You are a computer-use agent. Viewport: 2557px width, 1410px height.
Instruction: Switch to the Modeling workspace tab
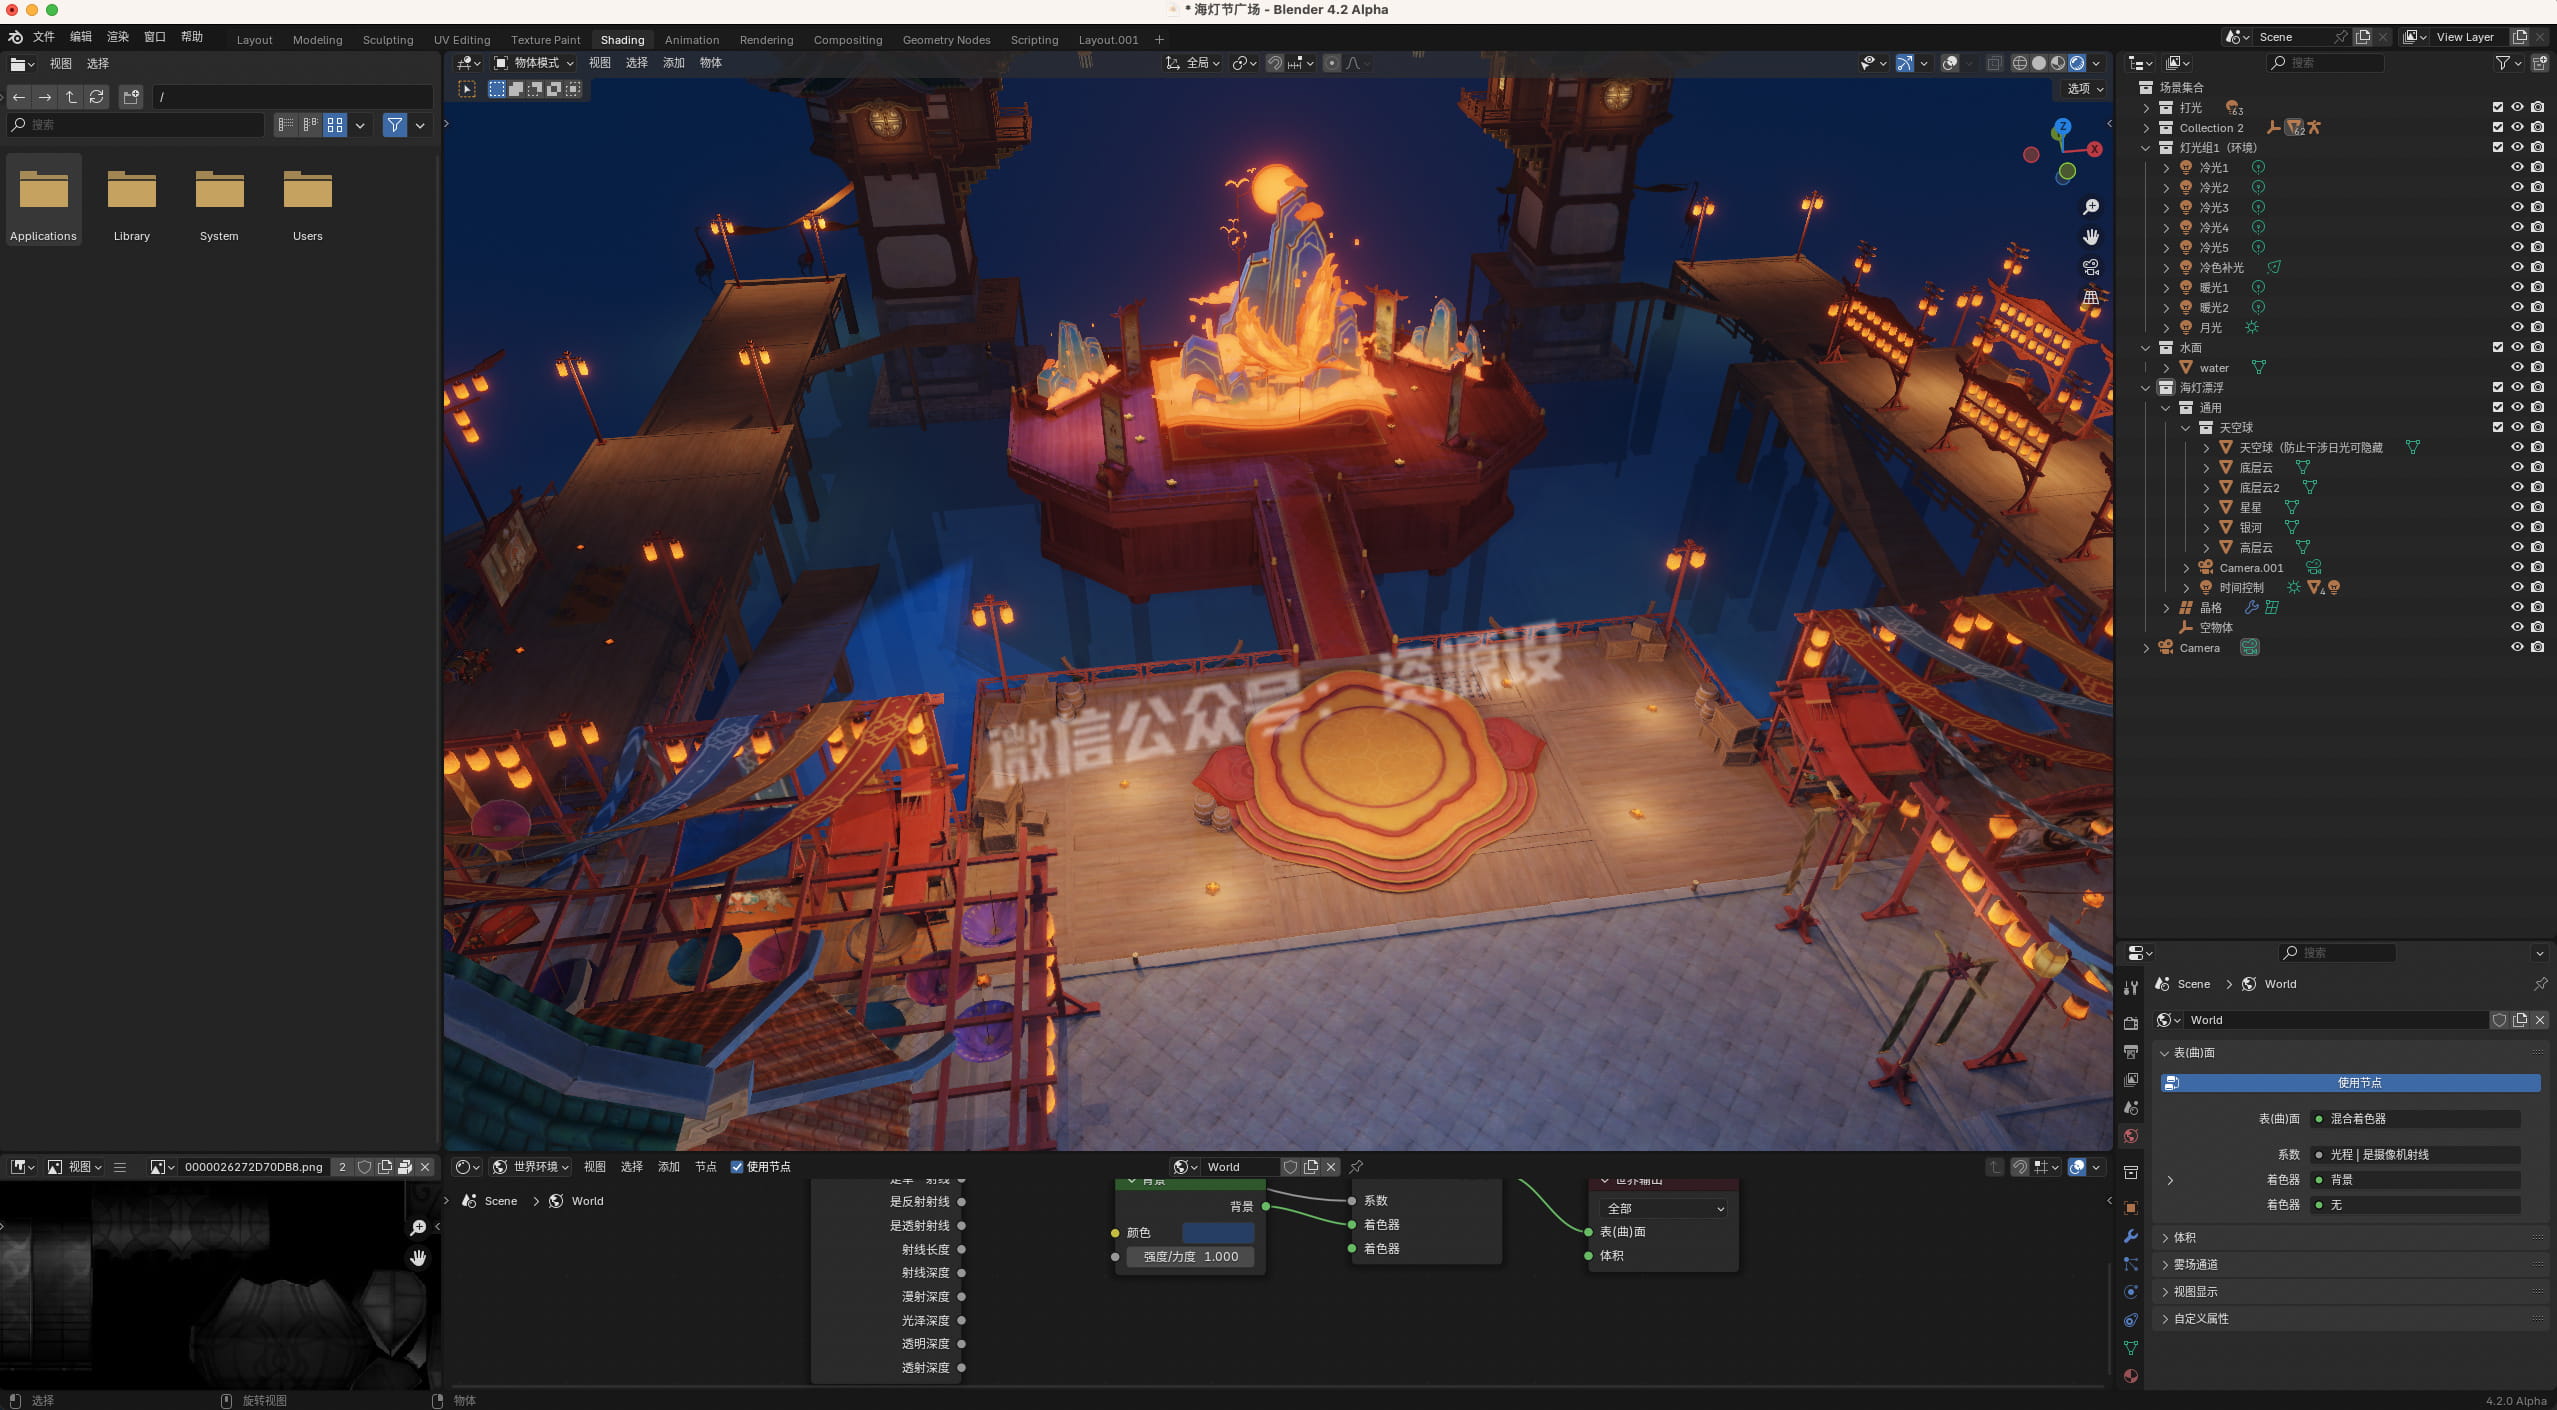[x=317, y=40]
